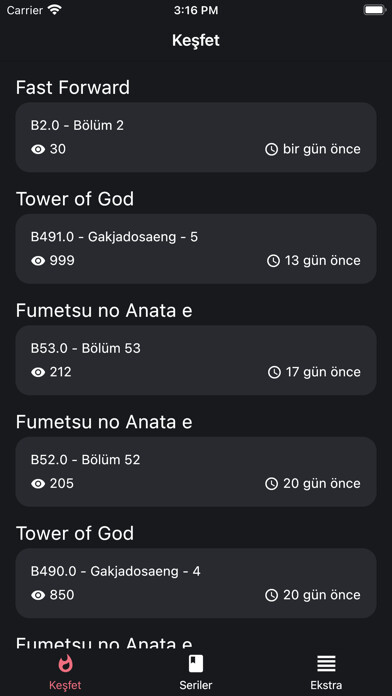392x696 pixels.
Task: Open B491.0 - Gakjadosaeng - 5 chapter
Action: pos(196,249)
